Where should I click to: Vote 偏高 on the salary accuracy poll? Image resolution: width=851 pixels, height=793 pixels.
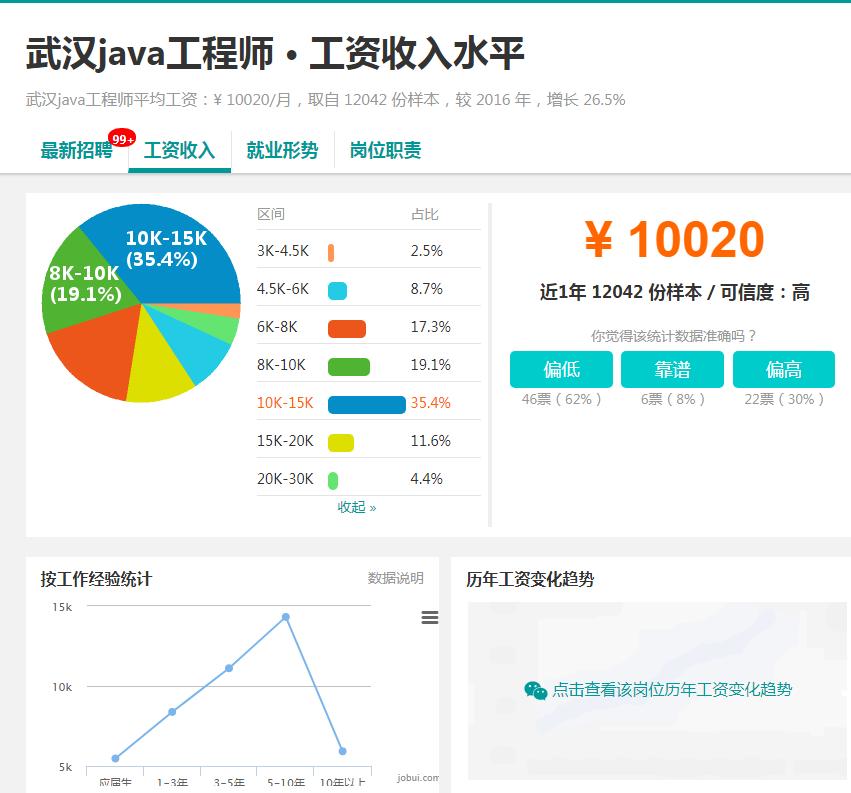point(783,369)
